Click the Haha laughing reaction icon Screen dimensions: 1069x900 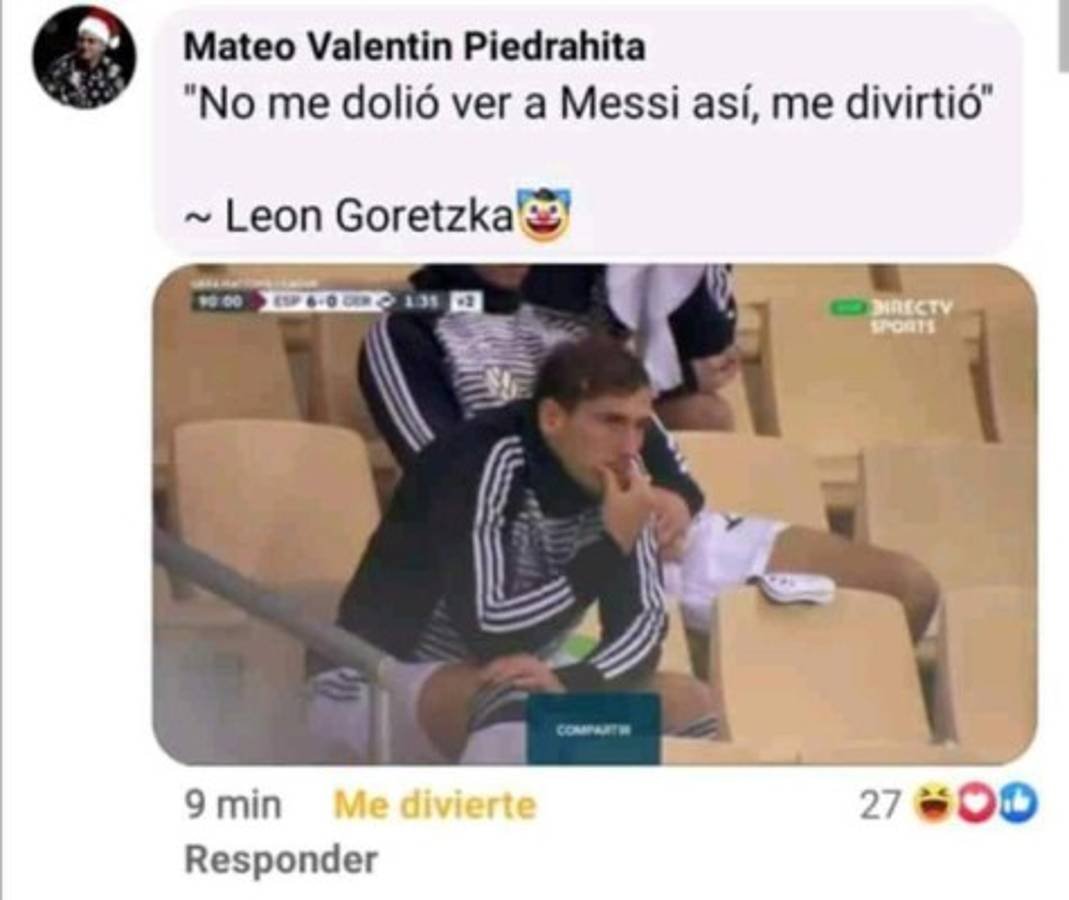pos(934,804)
